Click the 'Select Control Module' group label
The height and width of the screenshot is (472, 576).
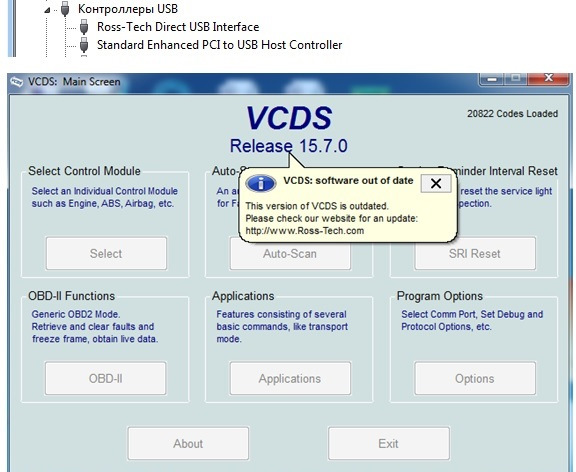(84, 171)
